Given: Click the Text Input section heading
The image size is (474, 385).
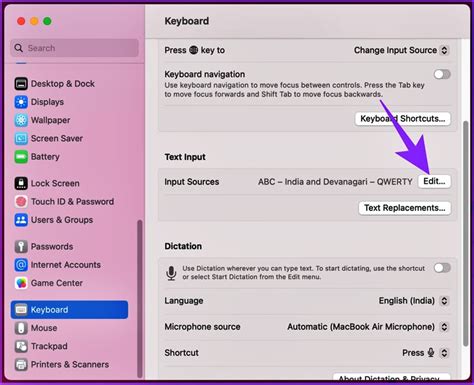Looking at the screenshot, I should point(185,157).
